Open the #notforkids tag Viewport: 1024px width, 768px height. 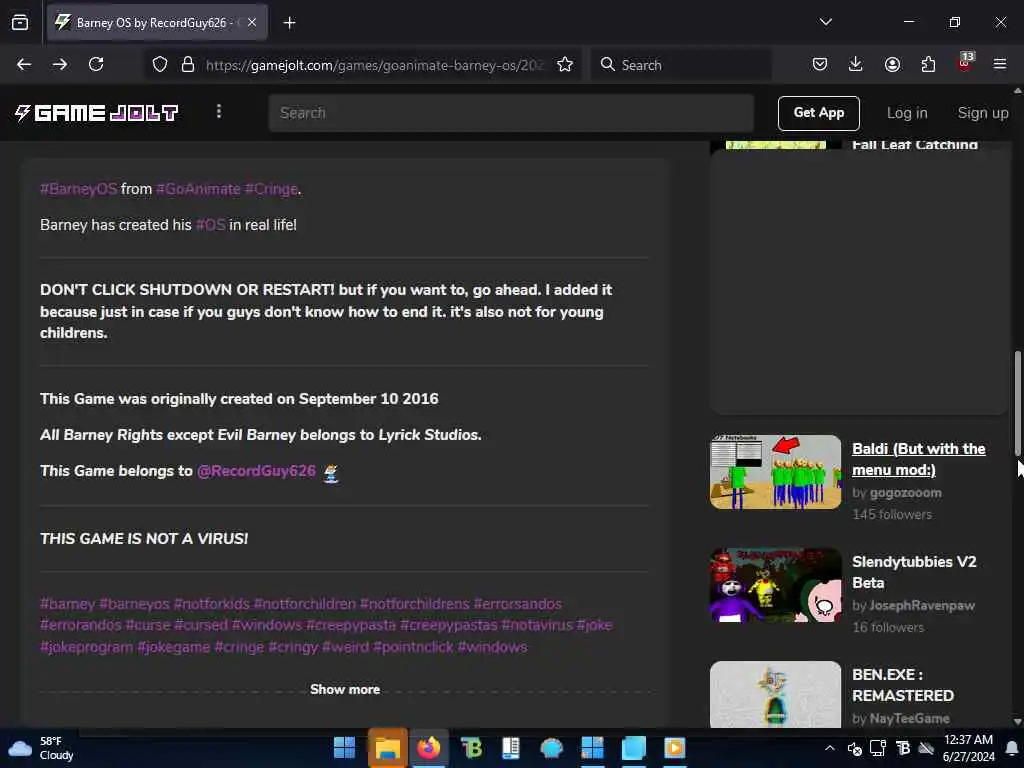tap(212, 603)
